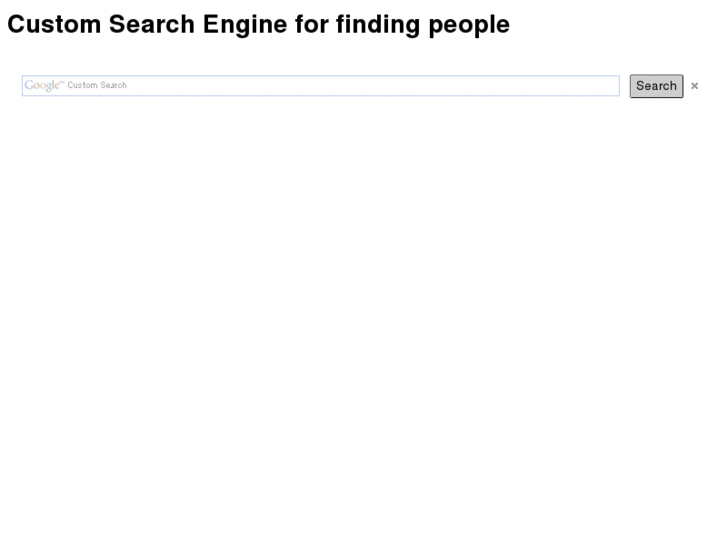Click the 'Custom Search Engine for finding people' heading

click(258, 25)
